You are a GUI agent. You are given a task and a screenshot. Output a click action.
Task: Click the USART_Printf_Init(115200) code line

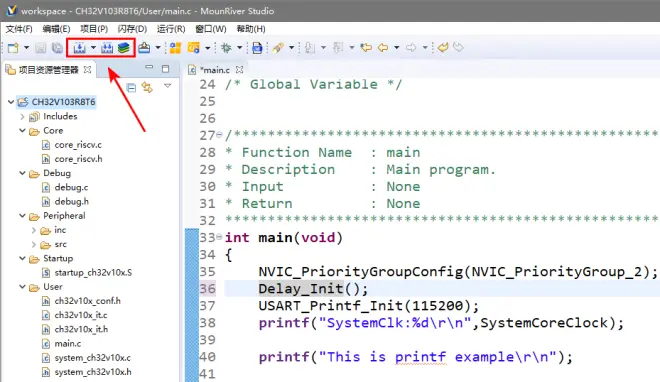(x=369, y=306)
